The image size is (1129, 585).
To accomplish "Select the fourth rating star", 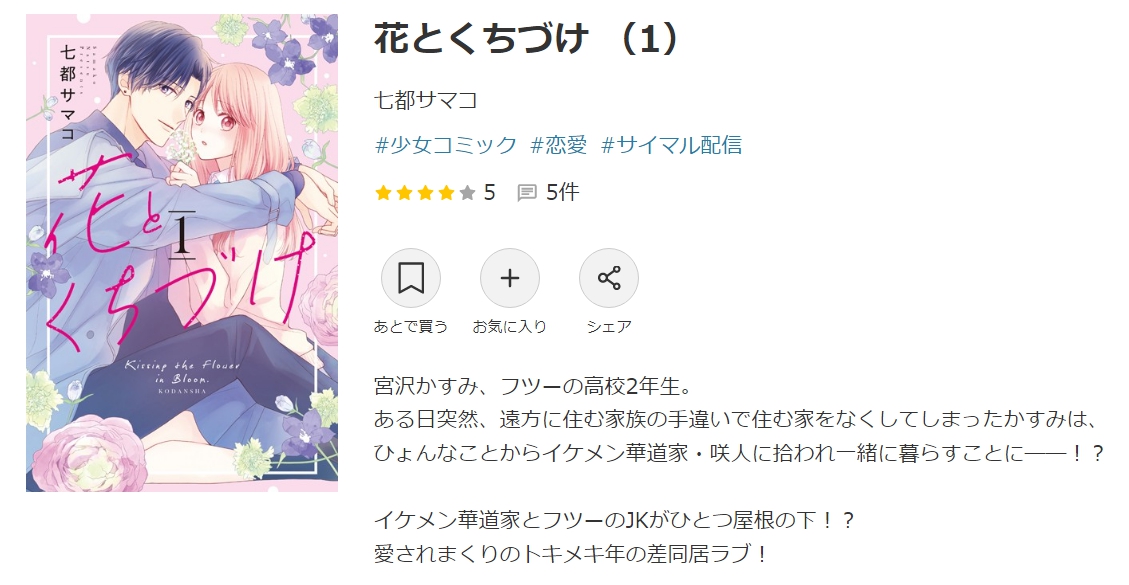I will coord(447,192).
